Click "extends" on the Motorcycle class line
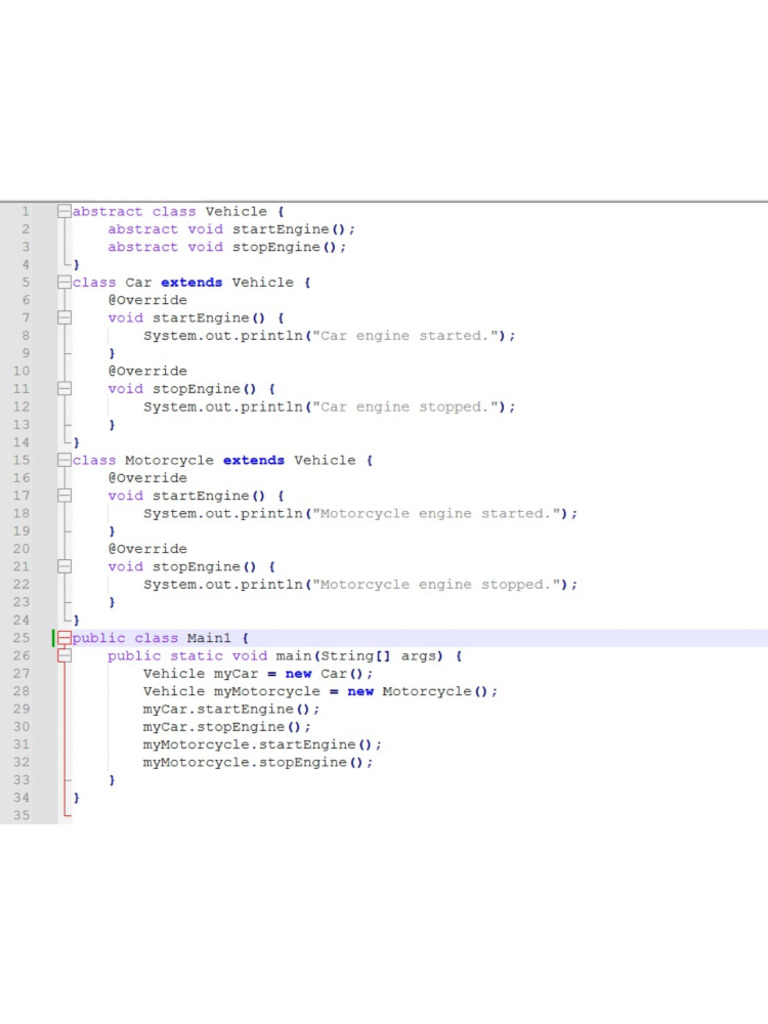 click(x=253, y=460)
